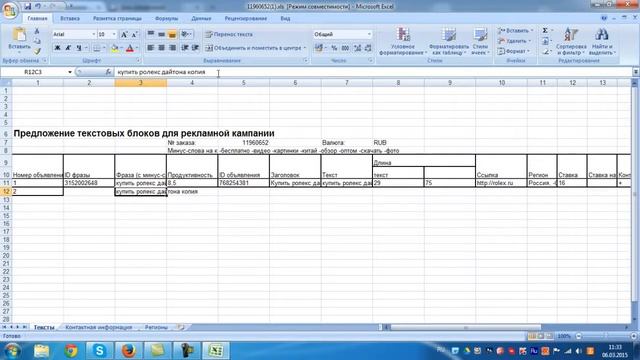This screenshot has width=640, height=360.
Task: Click the Save icon in Quick Access
Action: (x=27, y=6)
